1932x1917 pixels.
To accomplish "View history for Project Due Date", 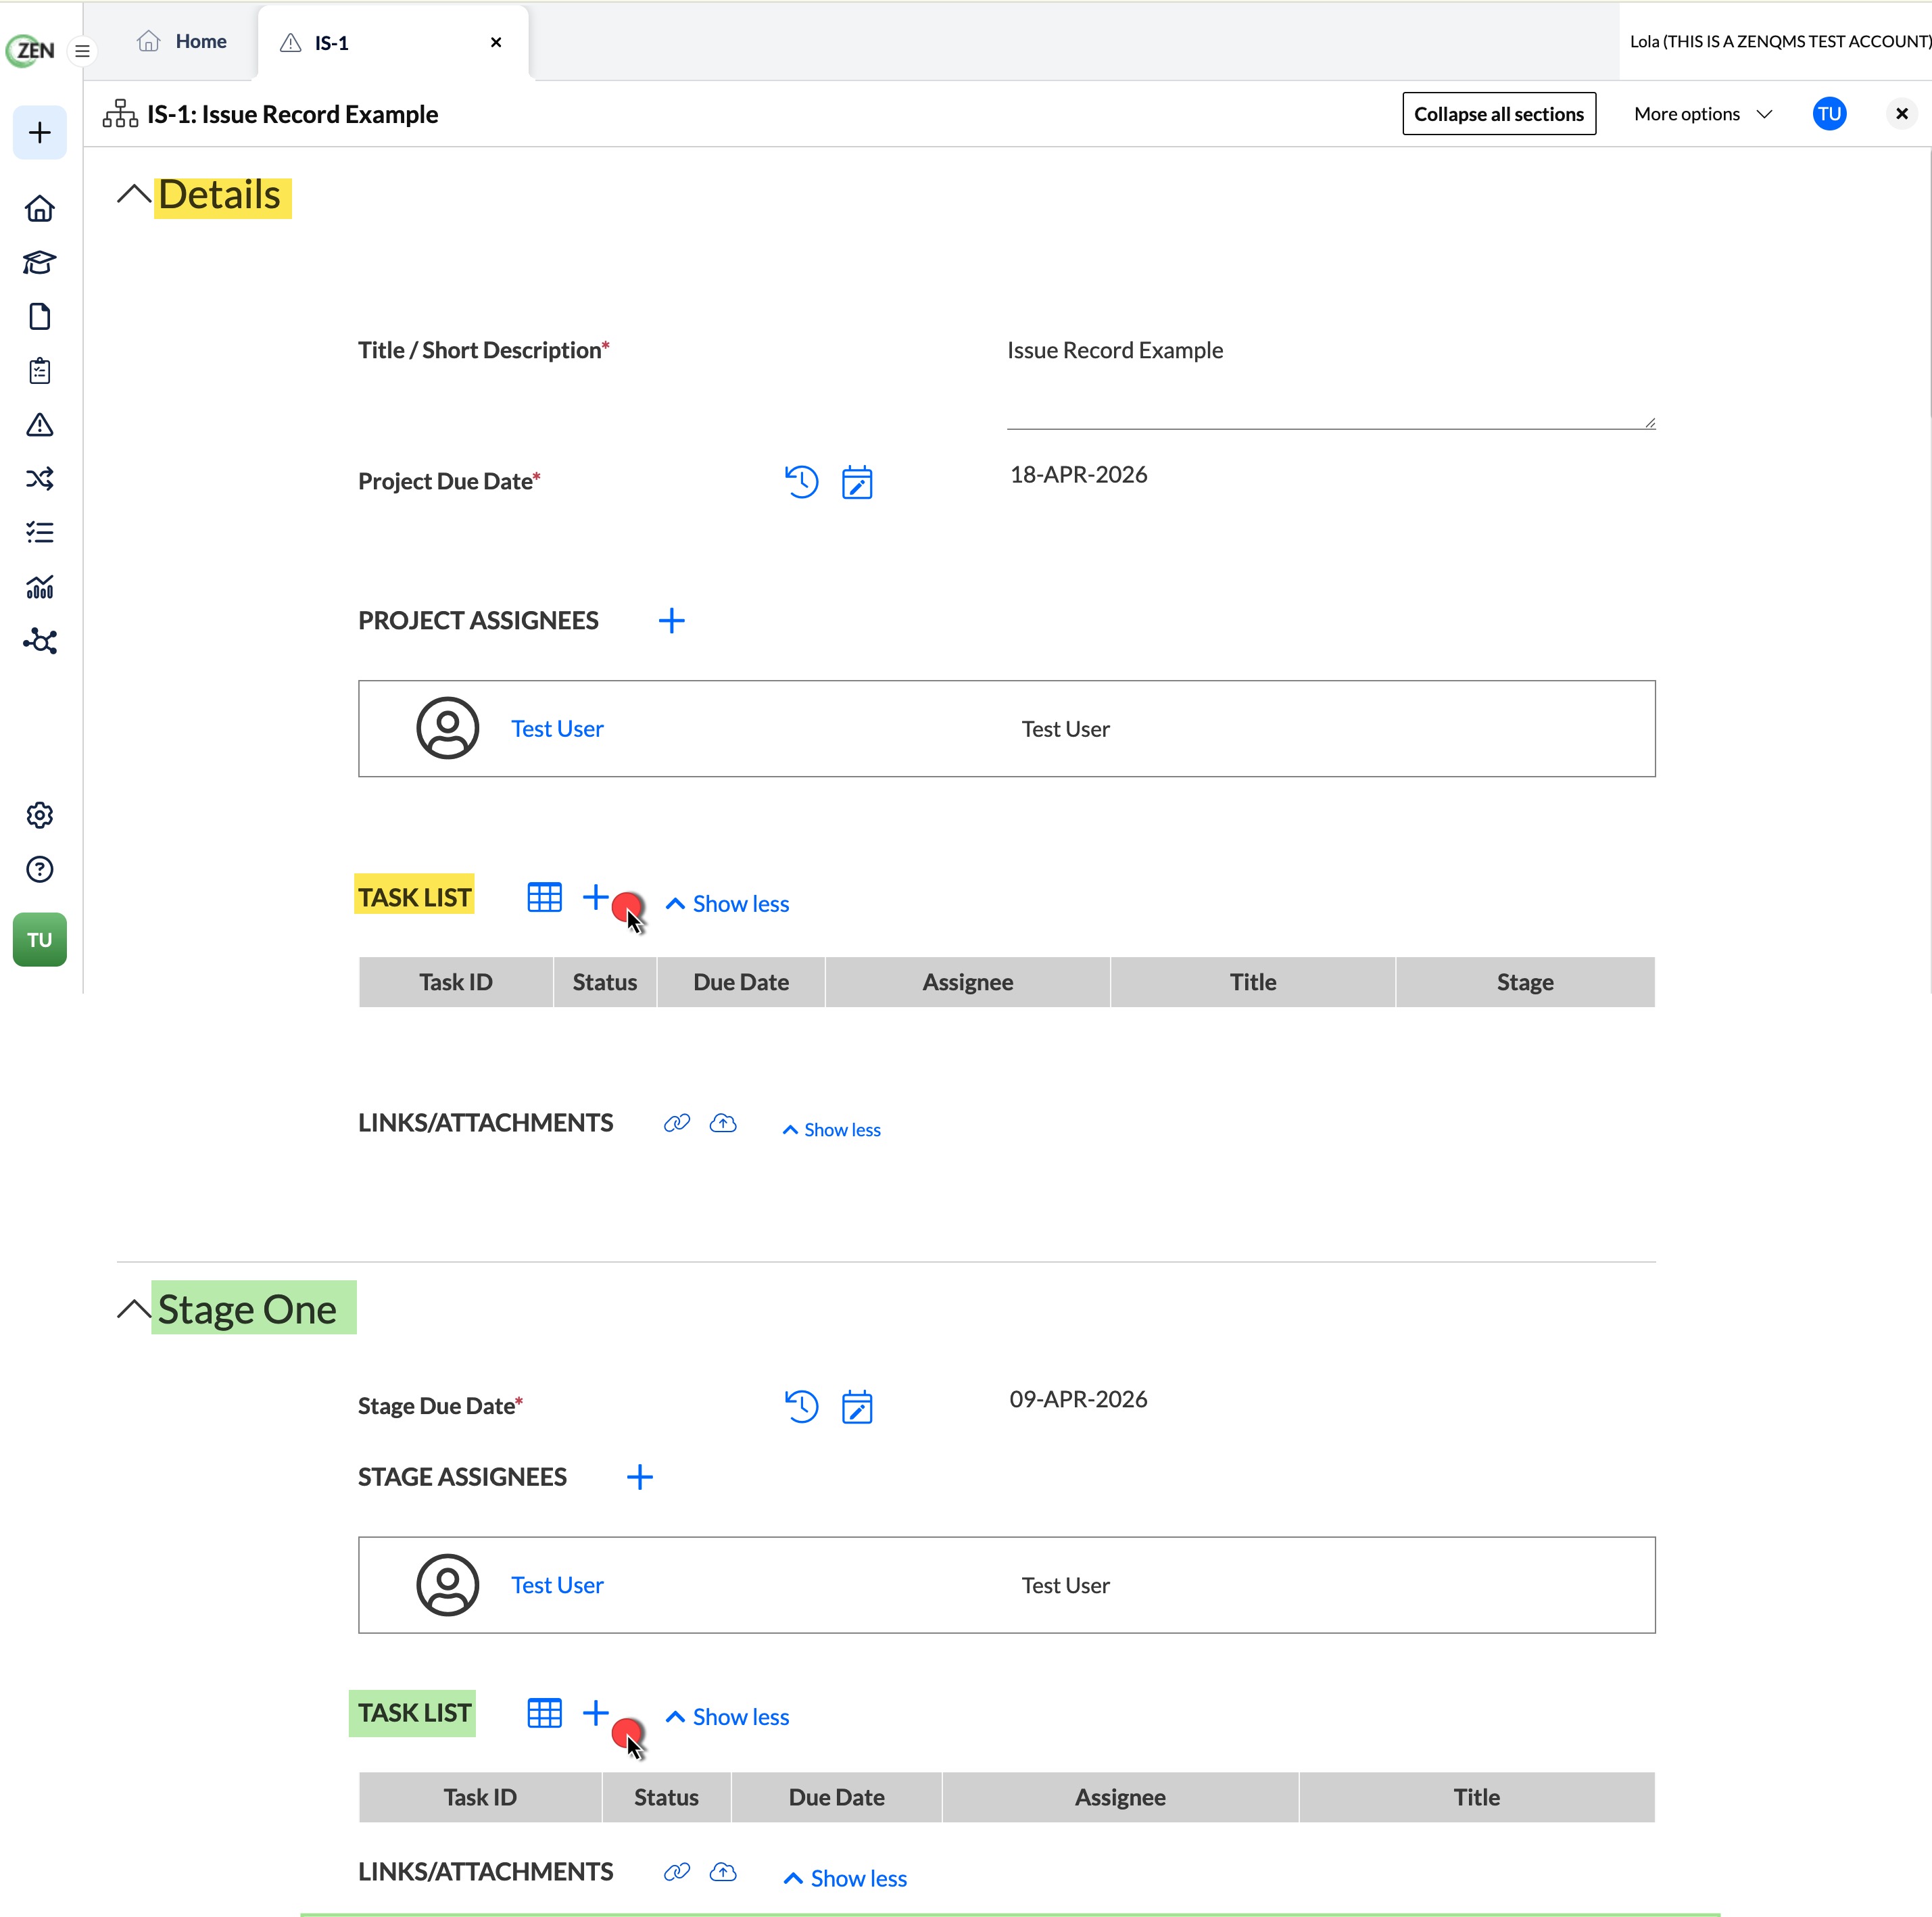I will 801,482.
